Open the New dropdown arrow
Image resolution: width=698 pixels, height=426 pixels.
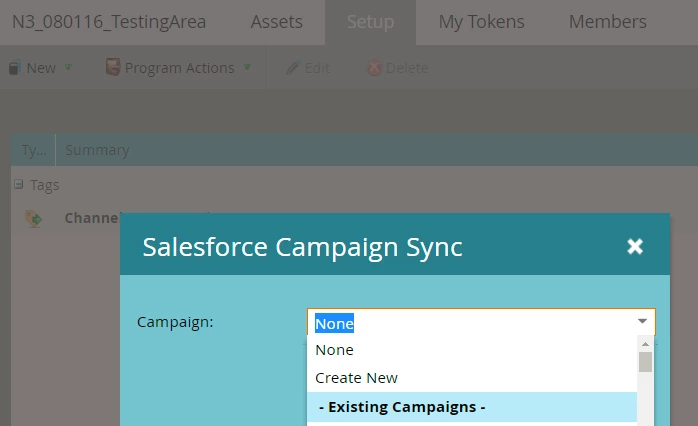pos(68,68)
